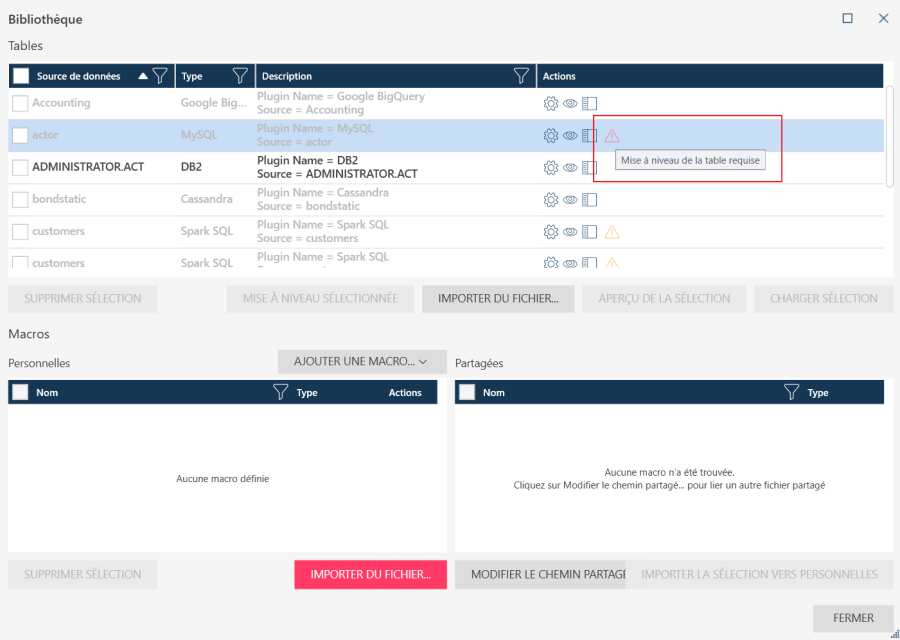Toggle select-all checkbox in Tables header
900x640 pixels.
click(20, 76)
